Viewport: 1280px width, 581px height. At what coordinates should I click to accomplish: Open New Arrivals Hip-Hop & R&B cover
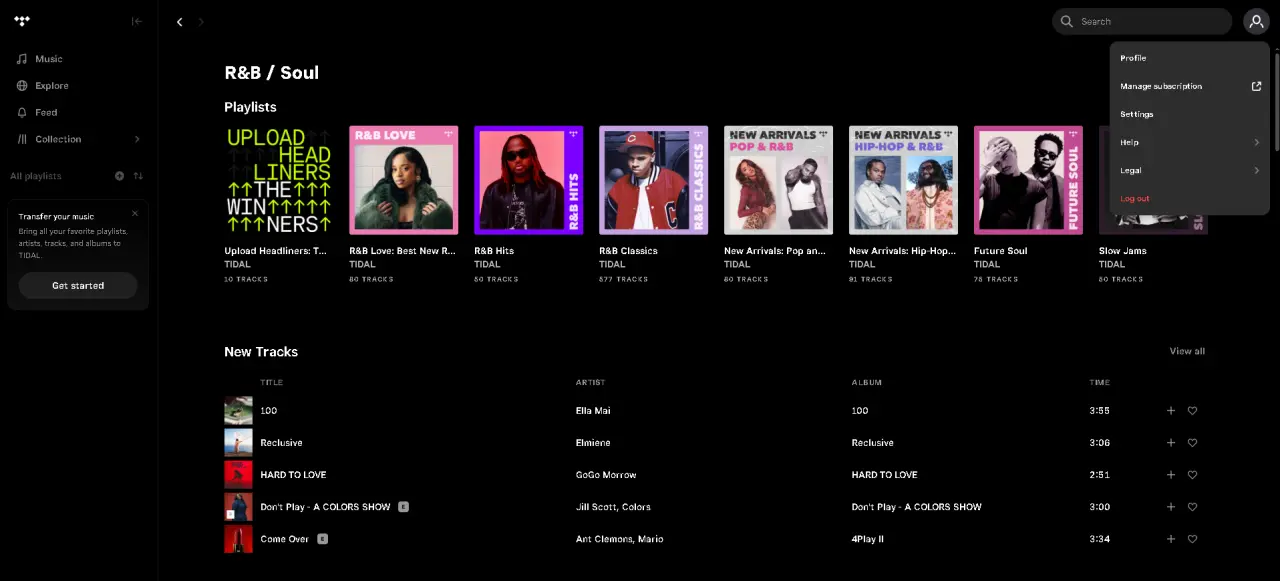[x=903, y=180]
